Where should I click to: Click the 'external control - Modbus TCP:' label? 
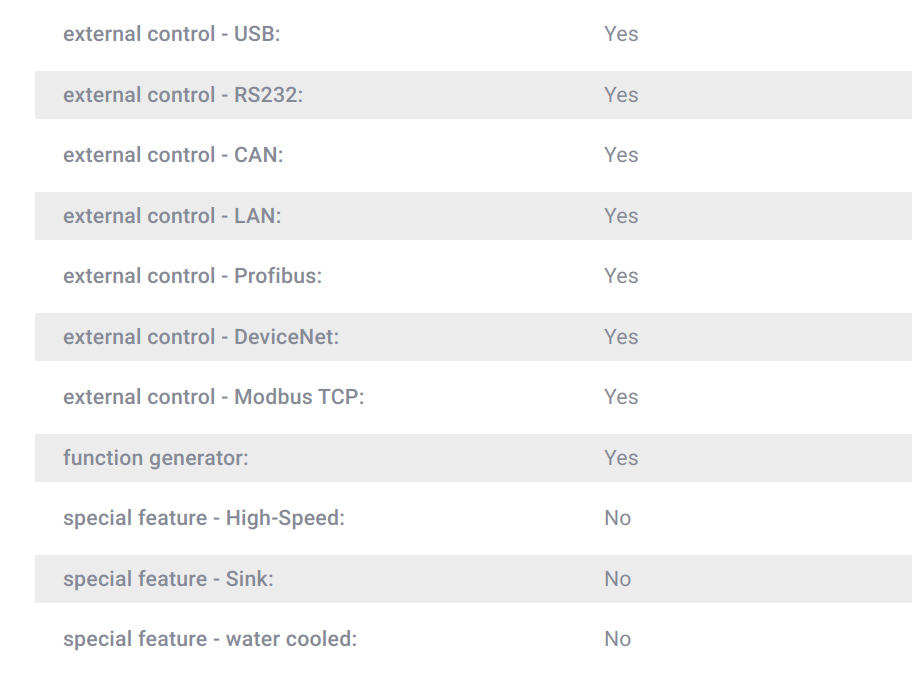point(213,397)
